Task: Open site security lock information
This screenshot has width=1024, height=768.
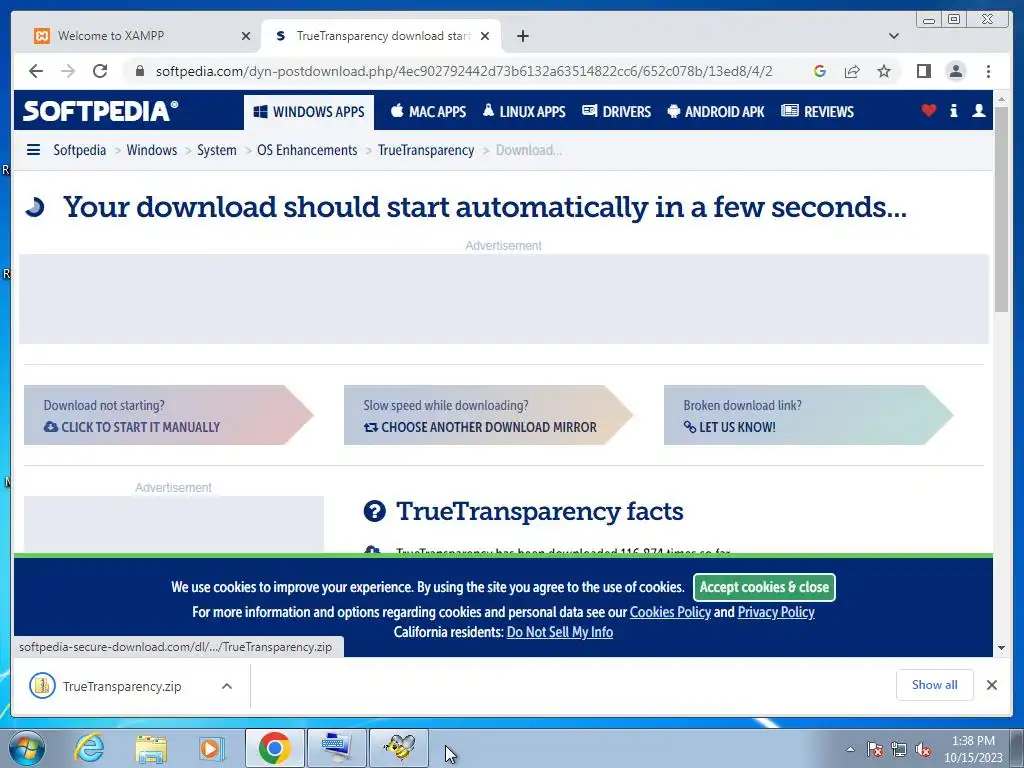Action: coord(139,71)
